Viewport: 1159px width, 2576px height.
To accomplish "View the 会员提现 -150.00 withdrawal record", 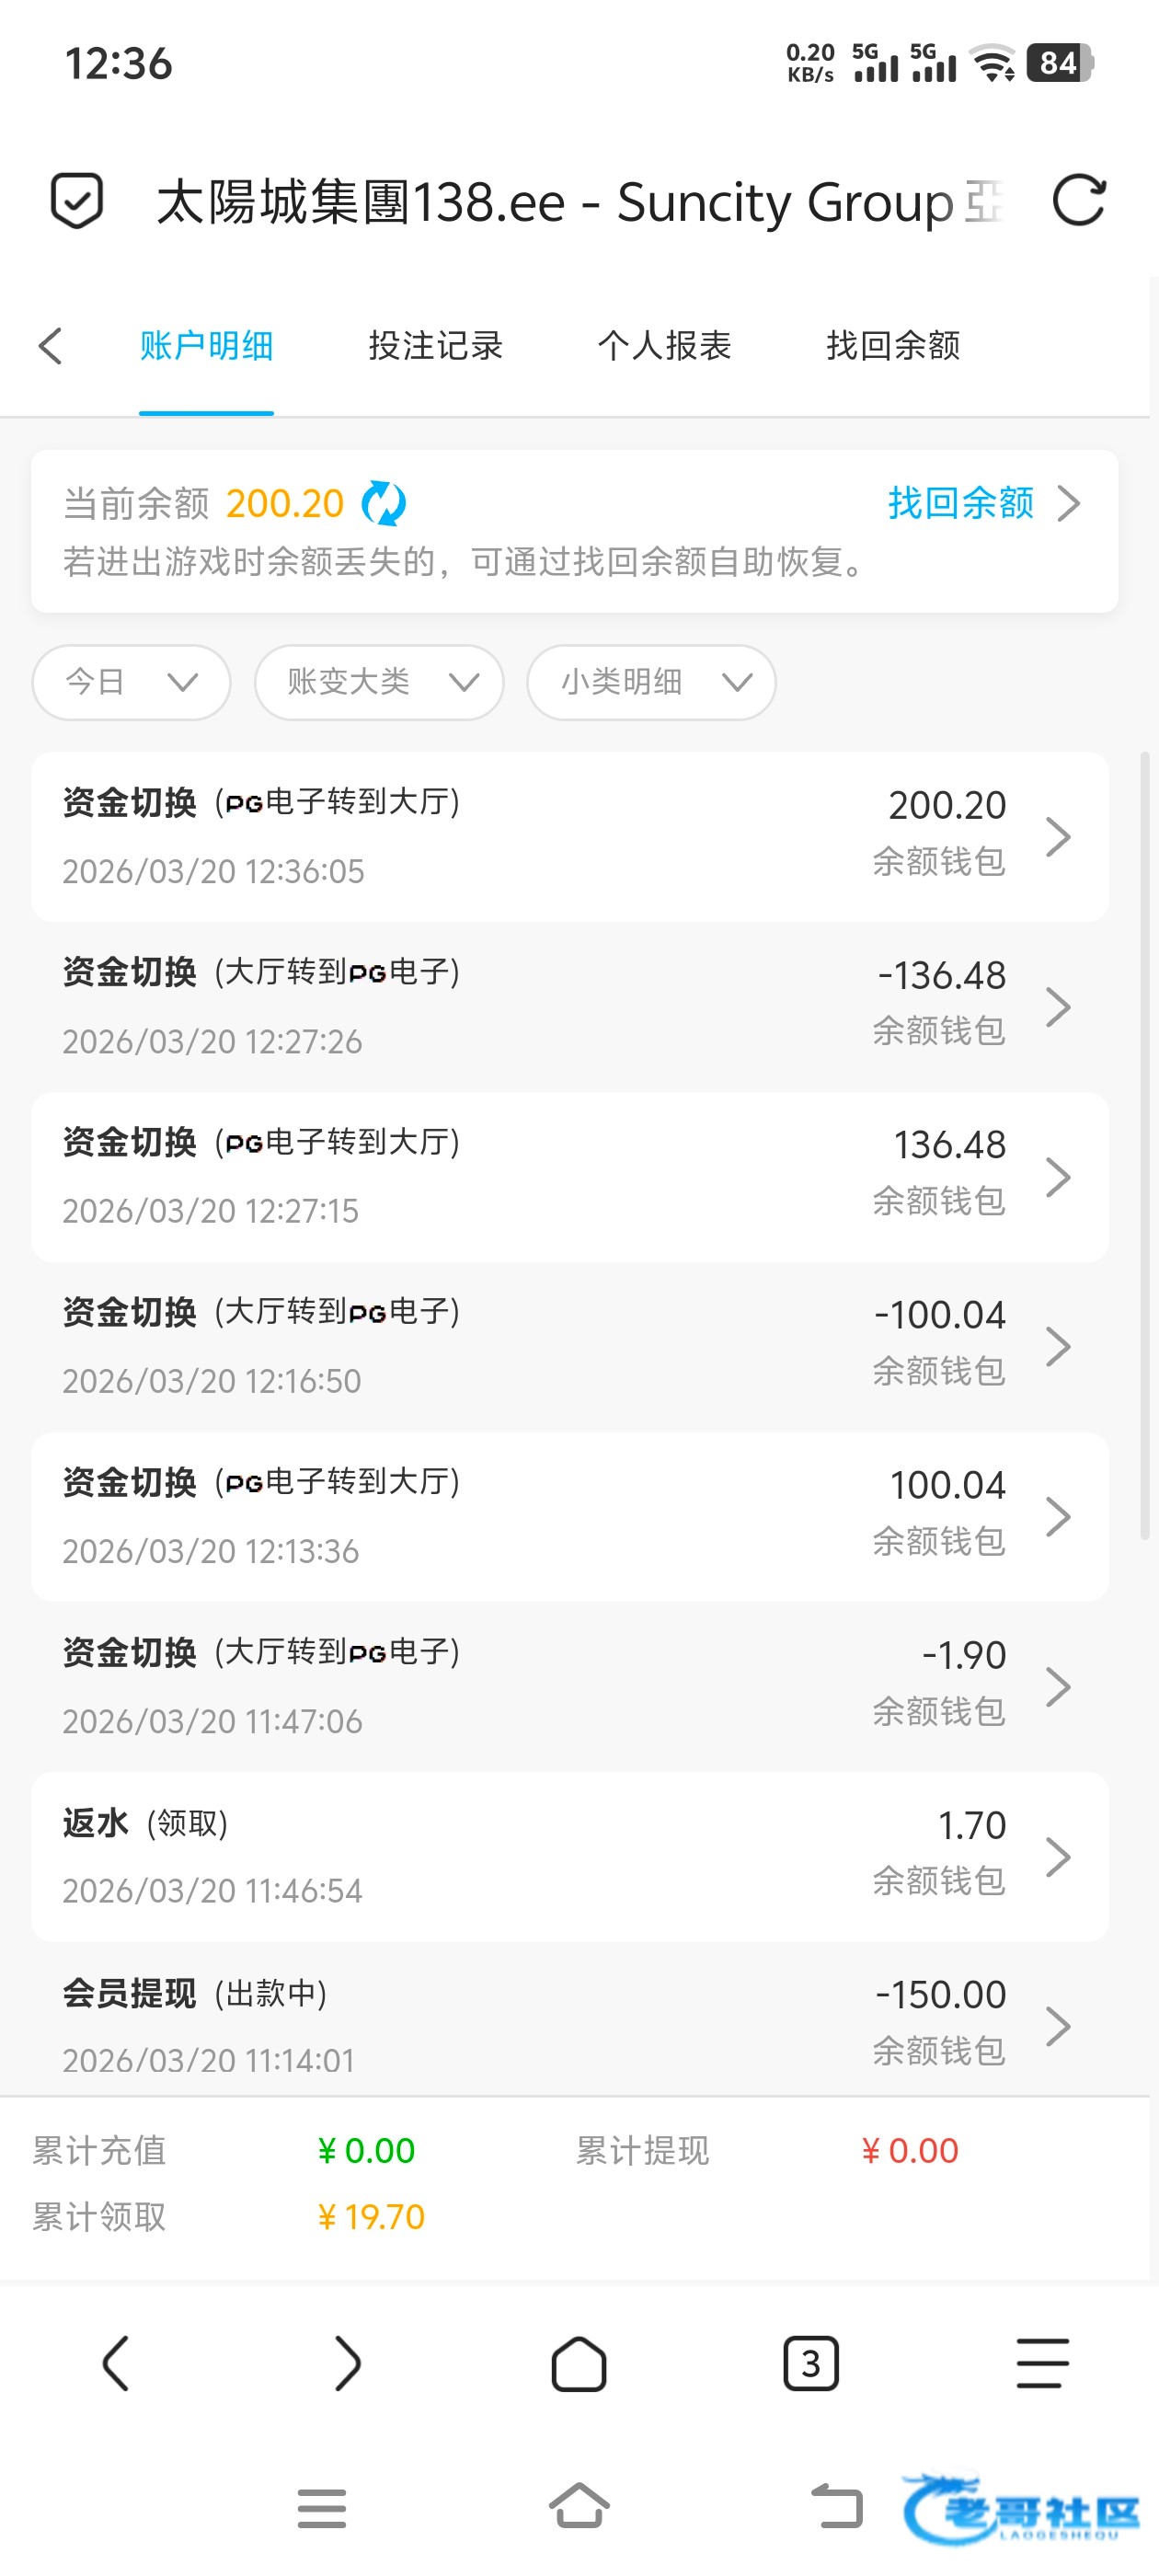I will [569, 2026].
